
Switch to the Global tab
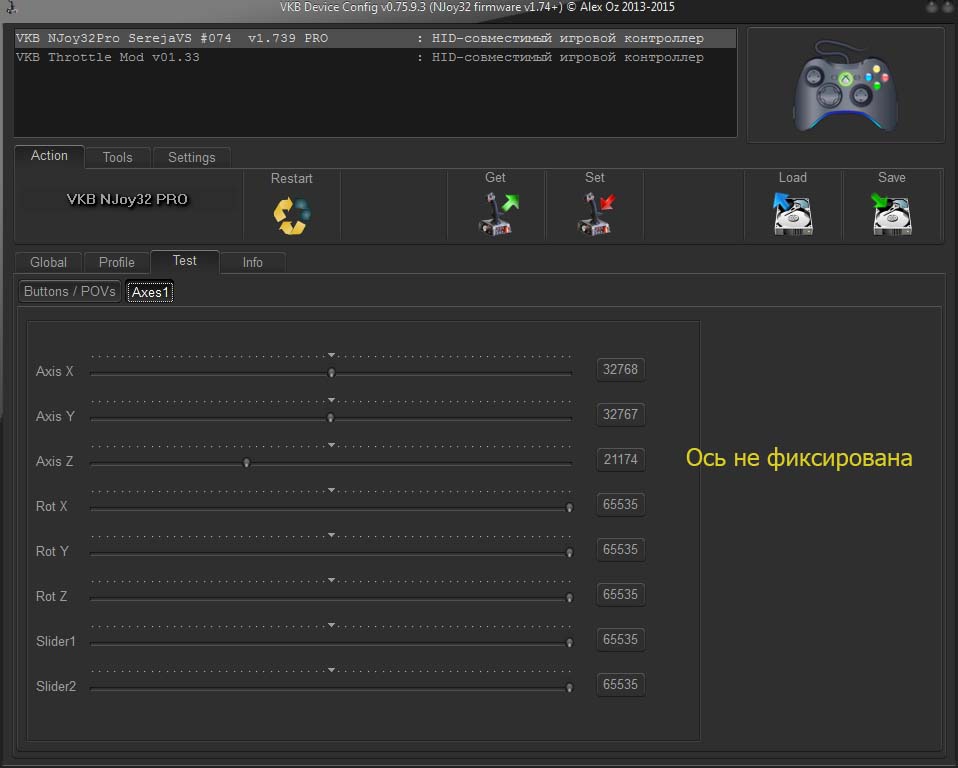pos(48,262)
